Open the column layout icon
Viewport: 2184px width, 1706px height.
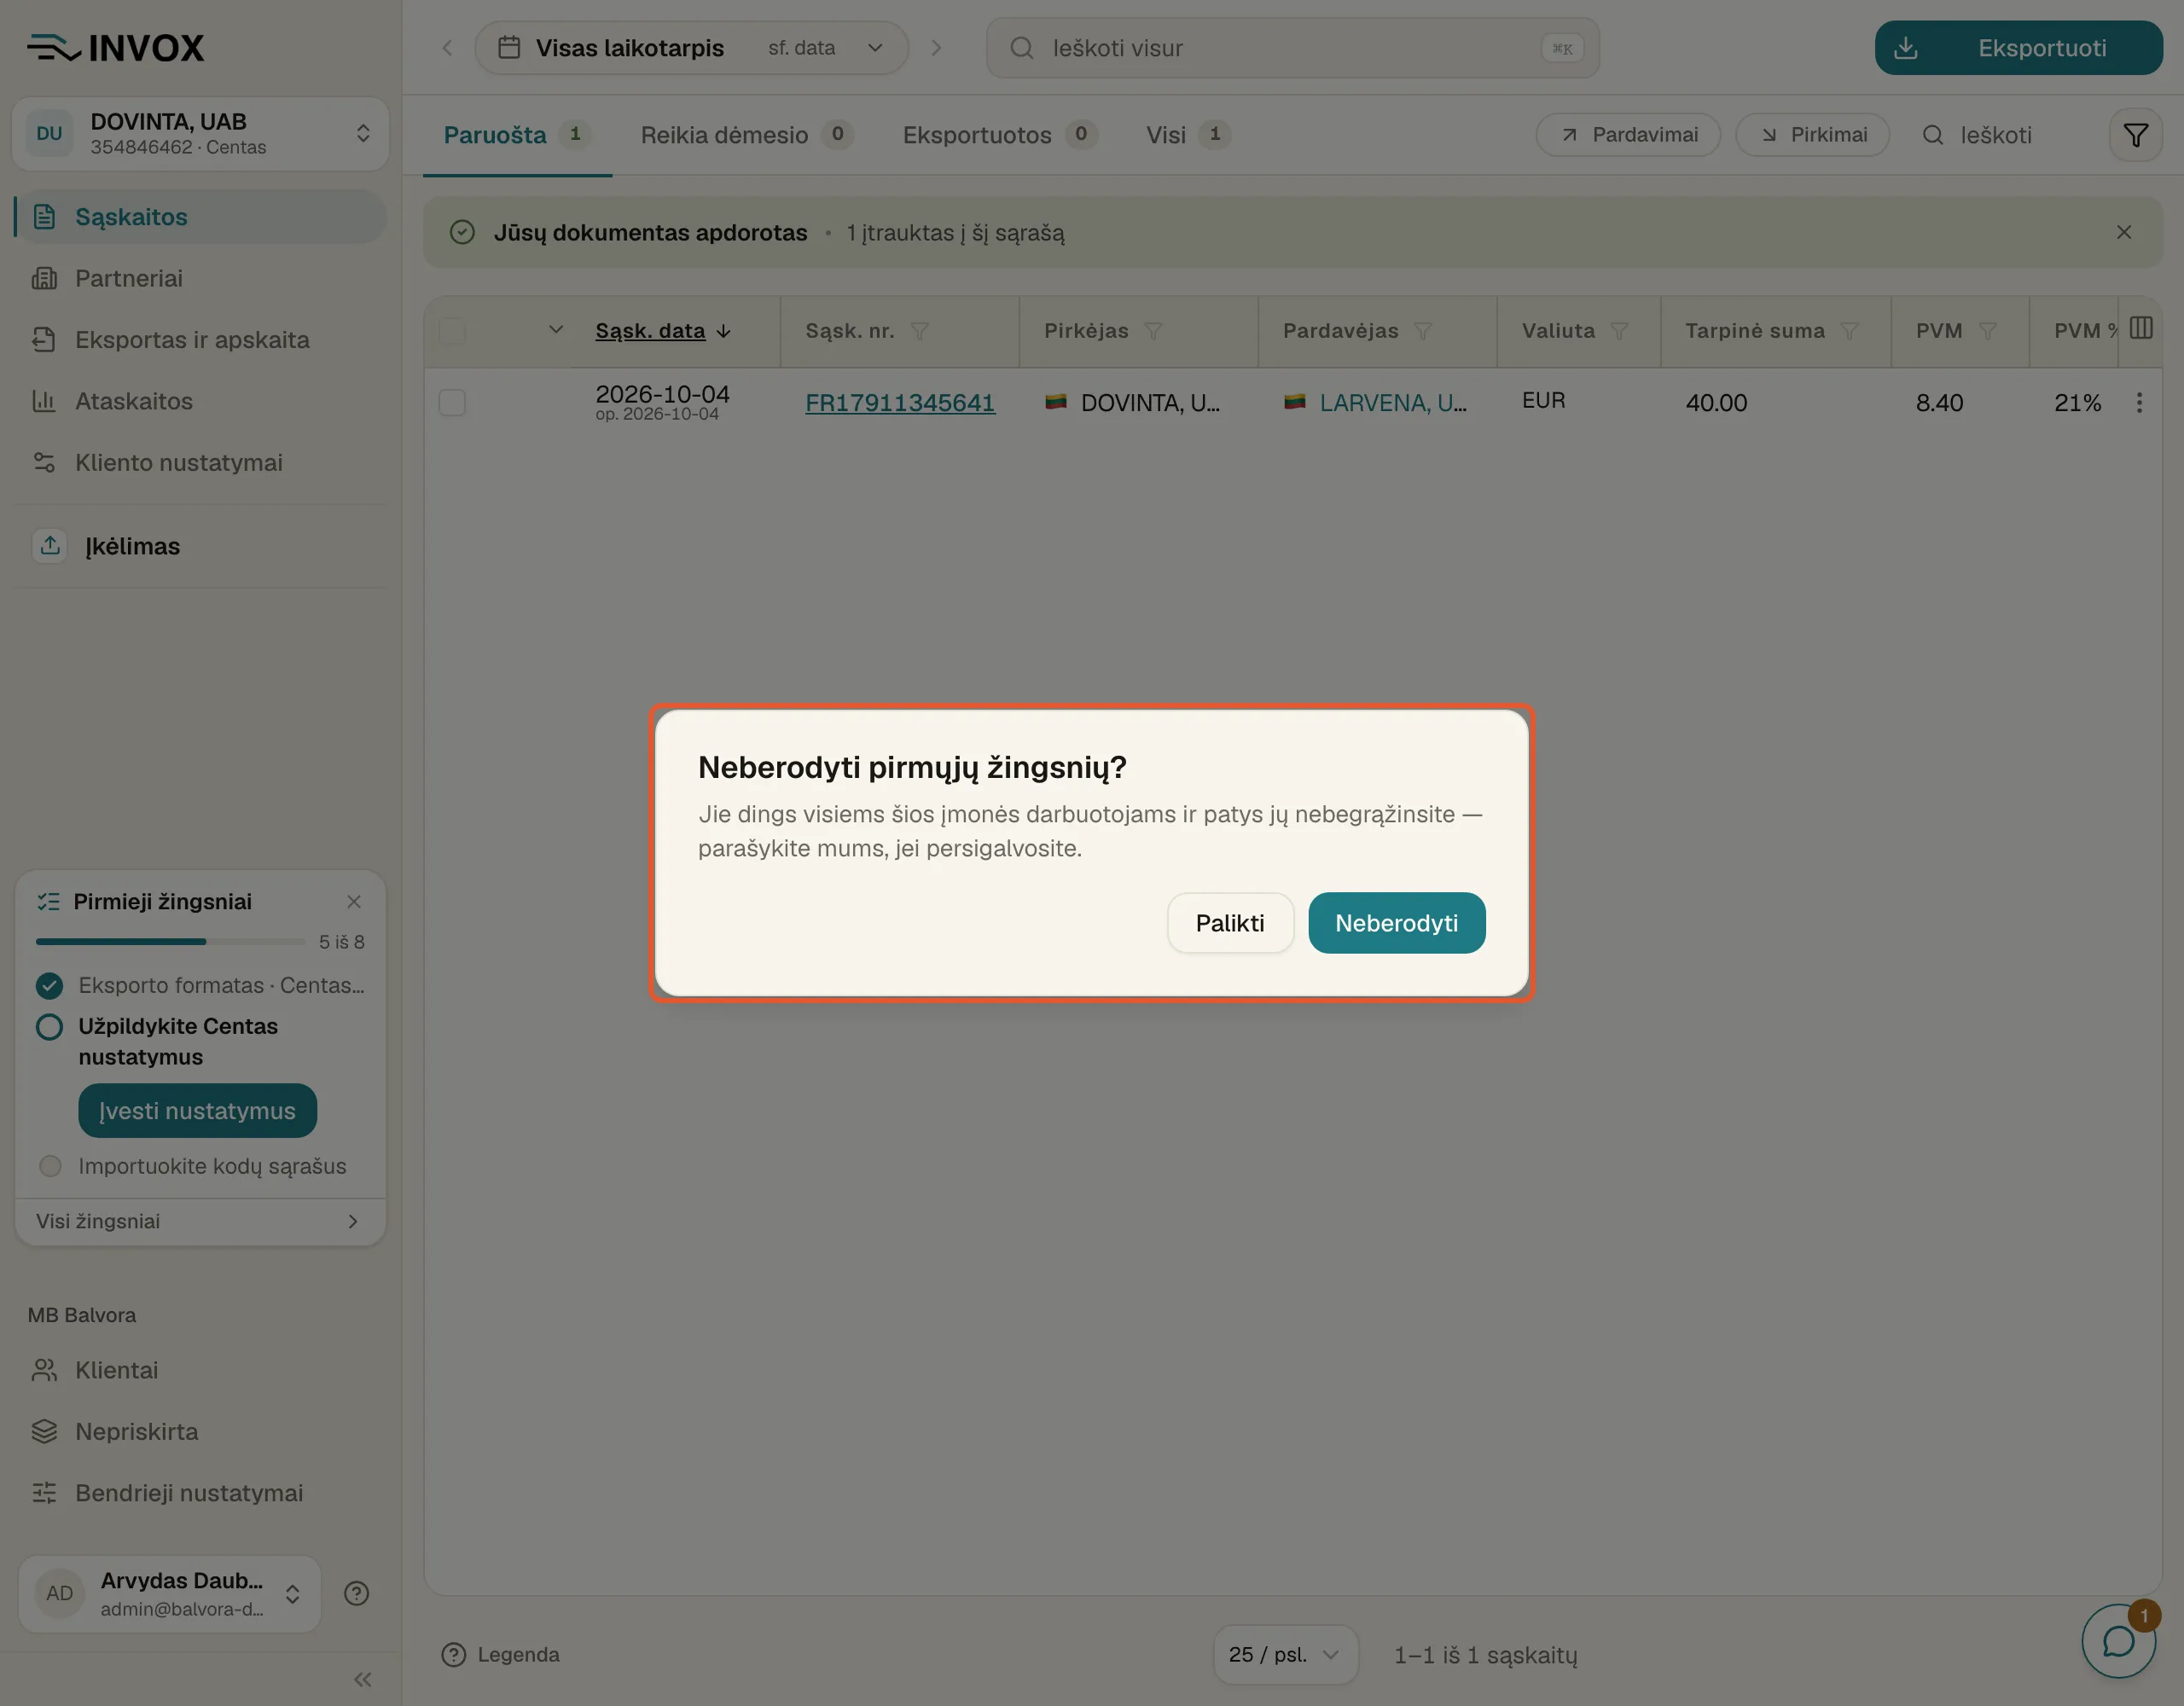click(x=2141, y=328)
